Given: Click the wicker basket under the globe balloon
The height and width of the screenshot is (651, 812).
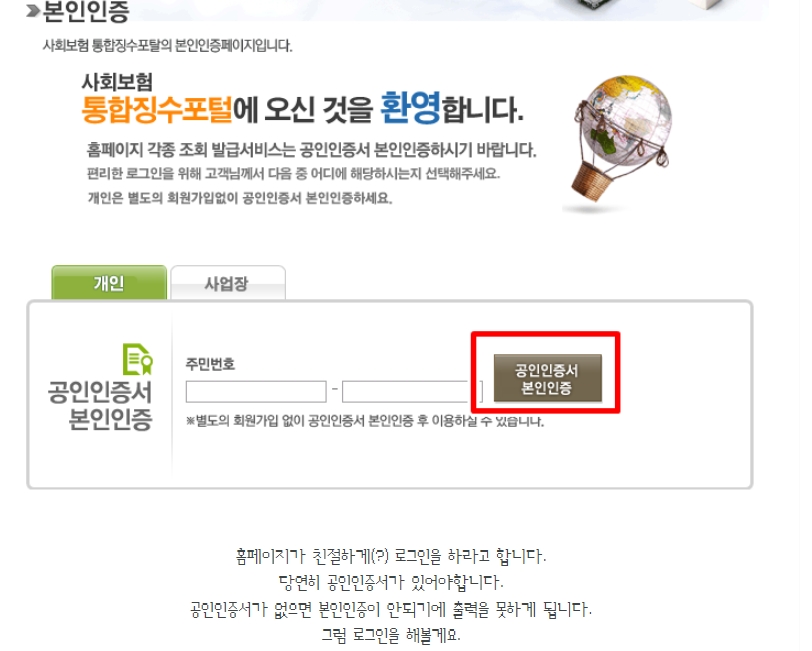Looking at the screenshot, I should pos(591,181).
